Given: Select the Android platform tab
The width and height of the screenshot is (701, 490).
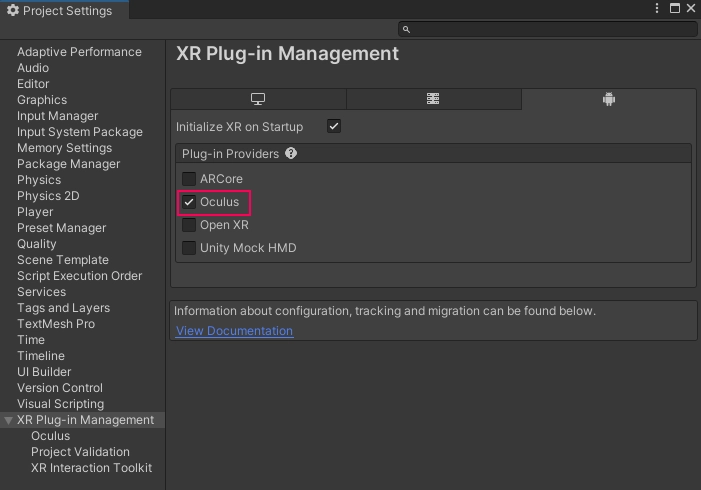Looking at the screenshot, I should pyautogui.click(x=609, y=99).
